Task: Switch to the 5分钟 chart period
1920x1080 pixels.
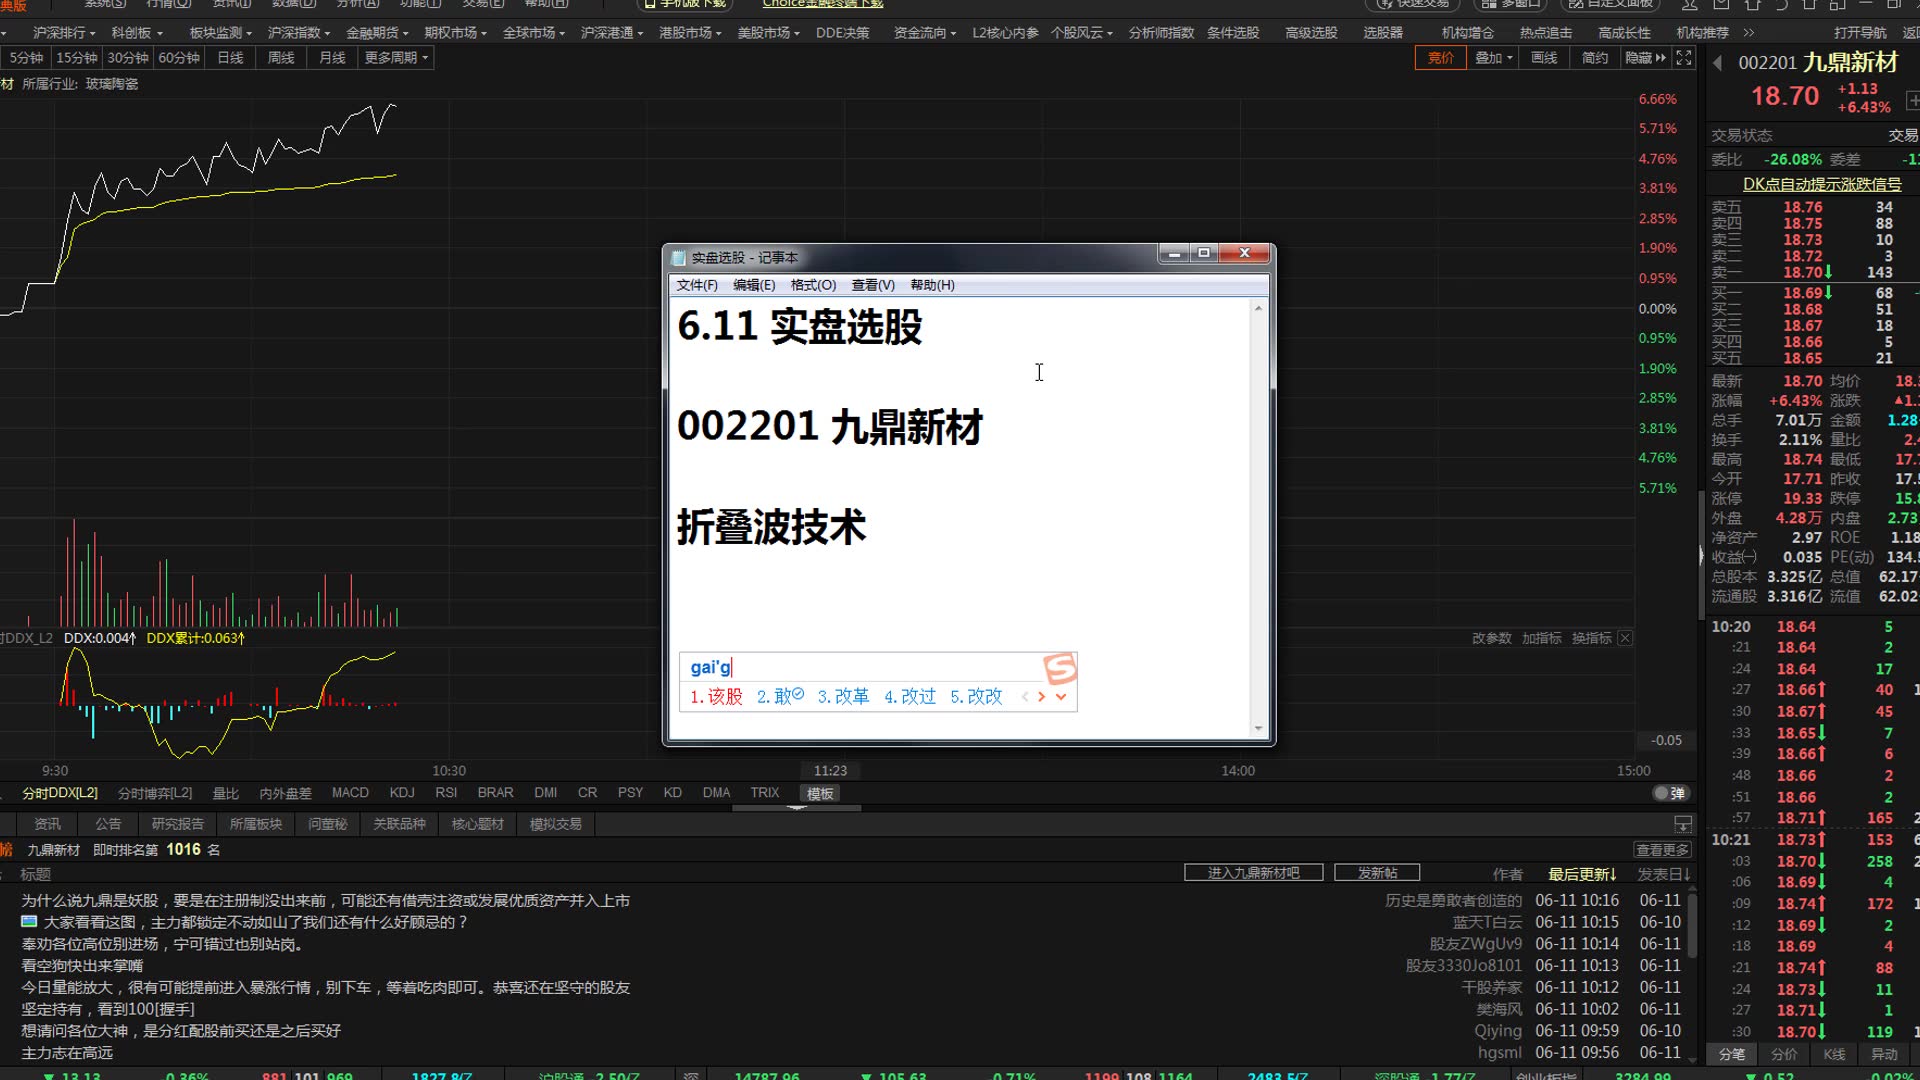Action: click(x=26, y=58)
